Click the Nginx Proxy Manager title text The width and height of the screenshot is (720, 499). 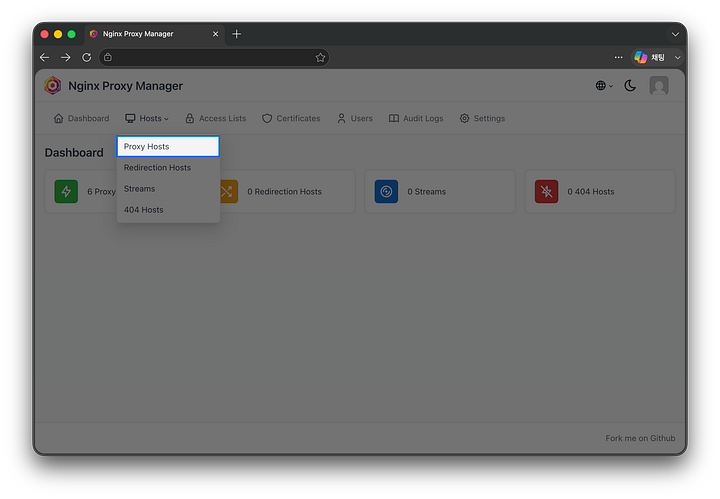[x=125, y=86]
